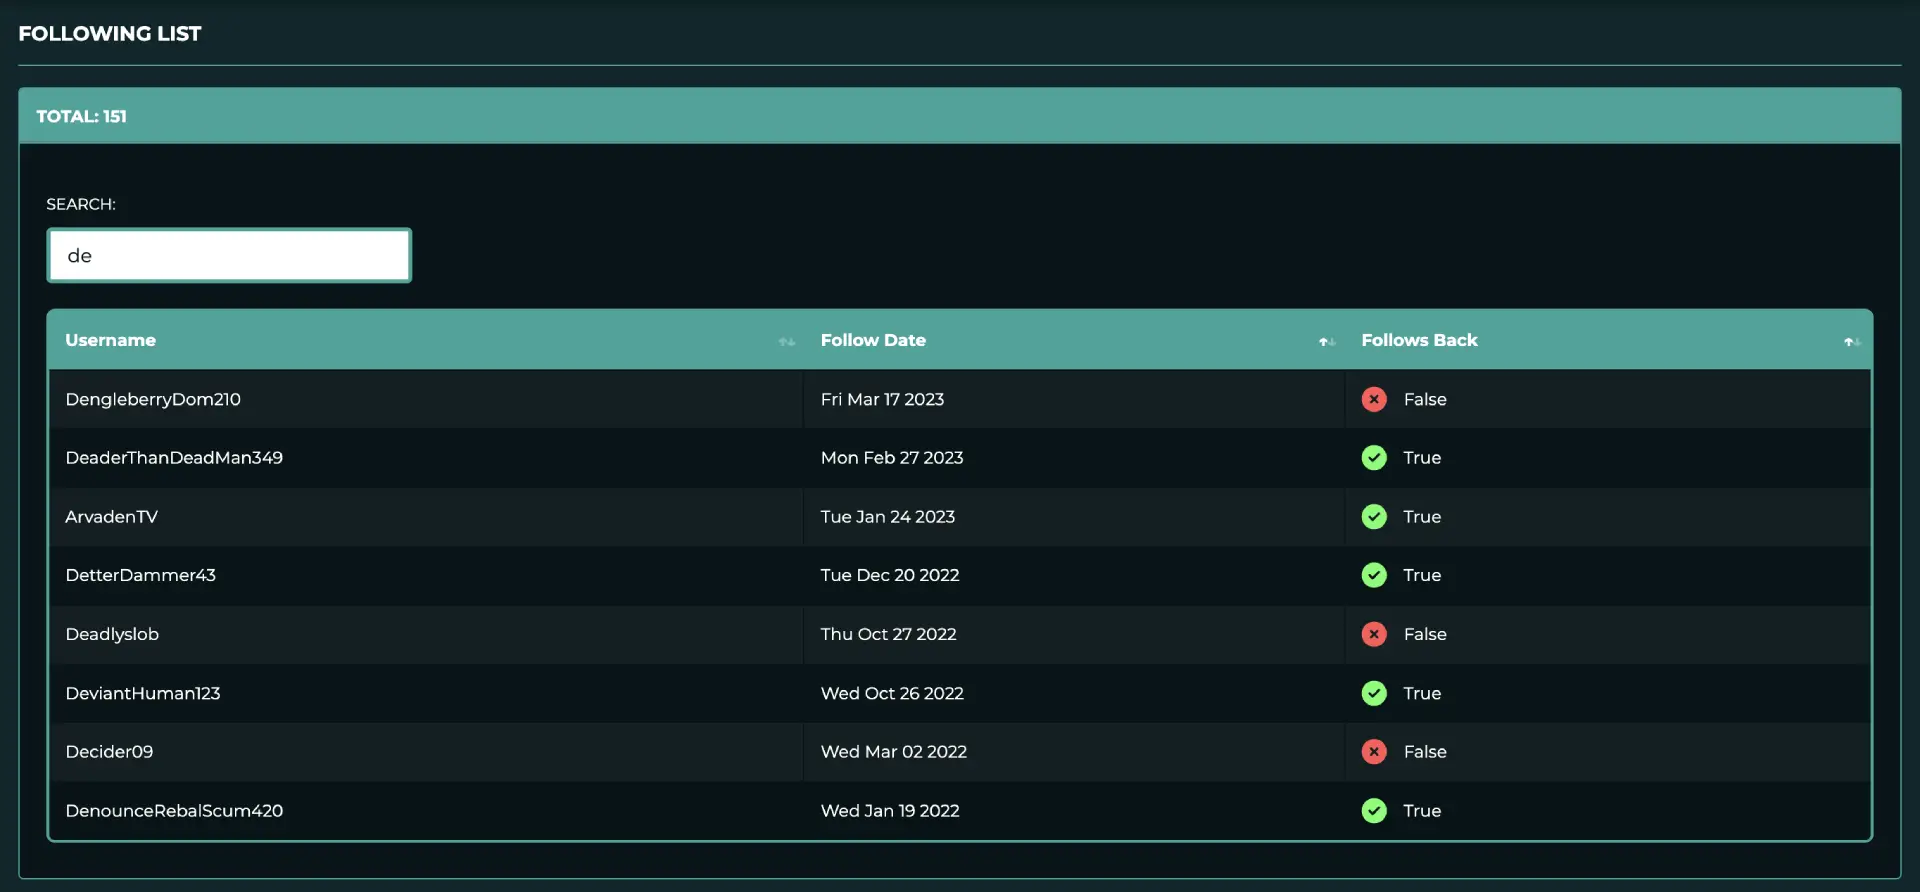Screen dimensions: 1920x892
Task: Select username DenounceRebalScum420
Action: click(174, 811)
